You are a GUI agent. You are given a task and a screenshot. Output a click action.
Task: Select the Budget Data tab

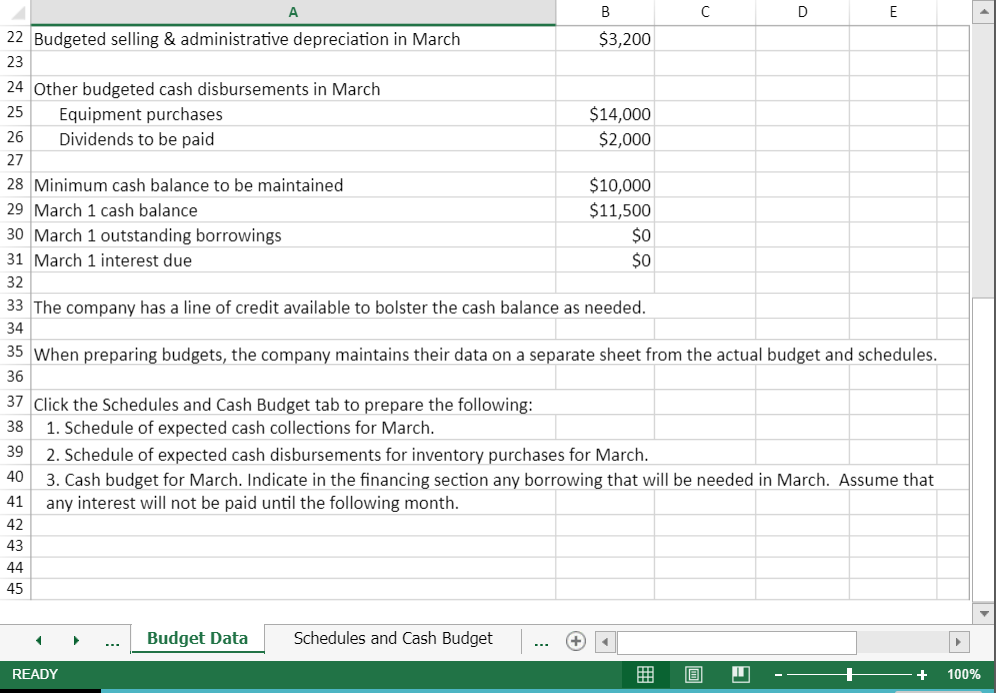coord(197,638)
